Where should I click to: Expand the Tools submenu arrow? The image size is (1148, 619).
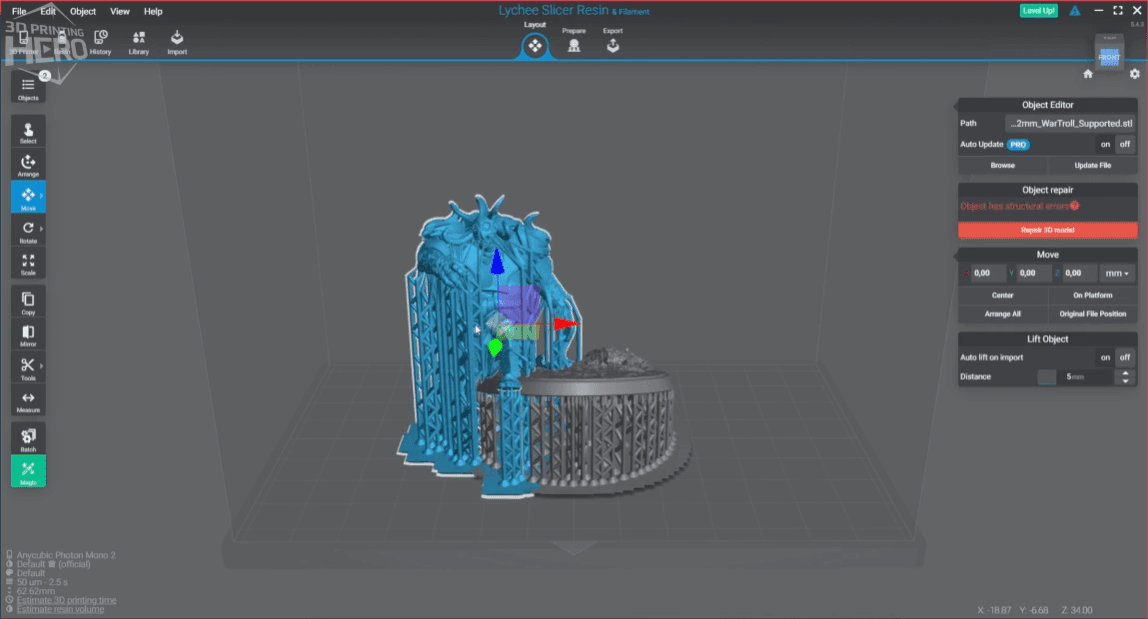tap(41, 366)
